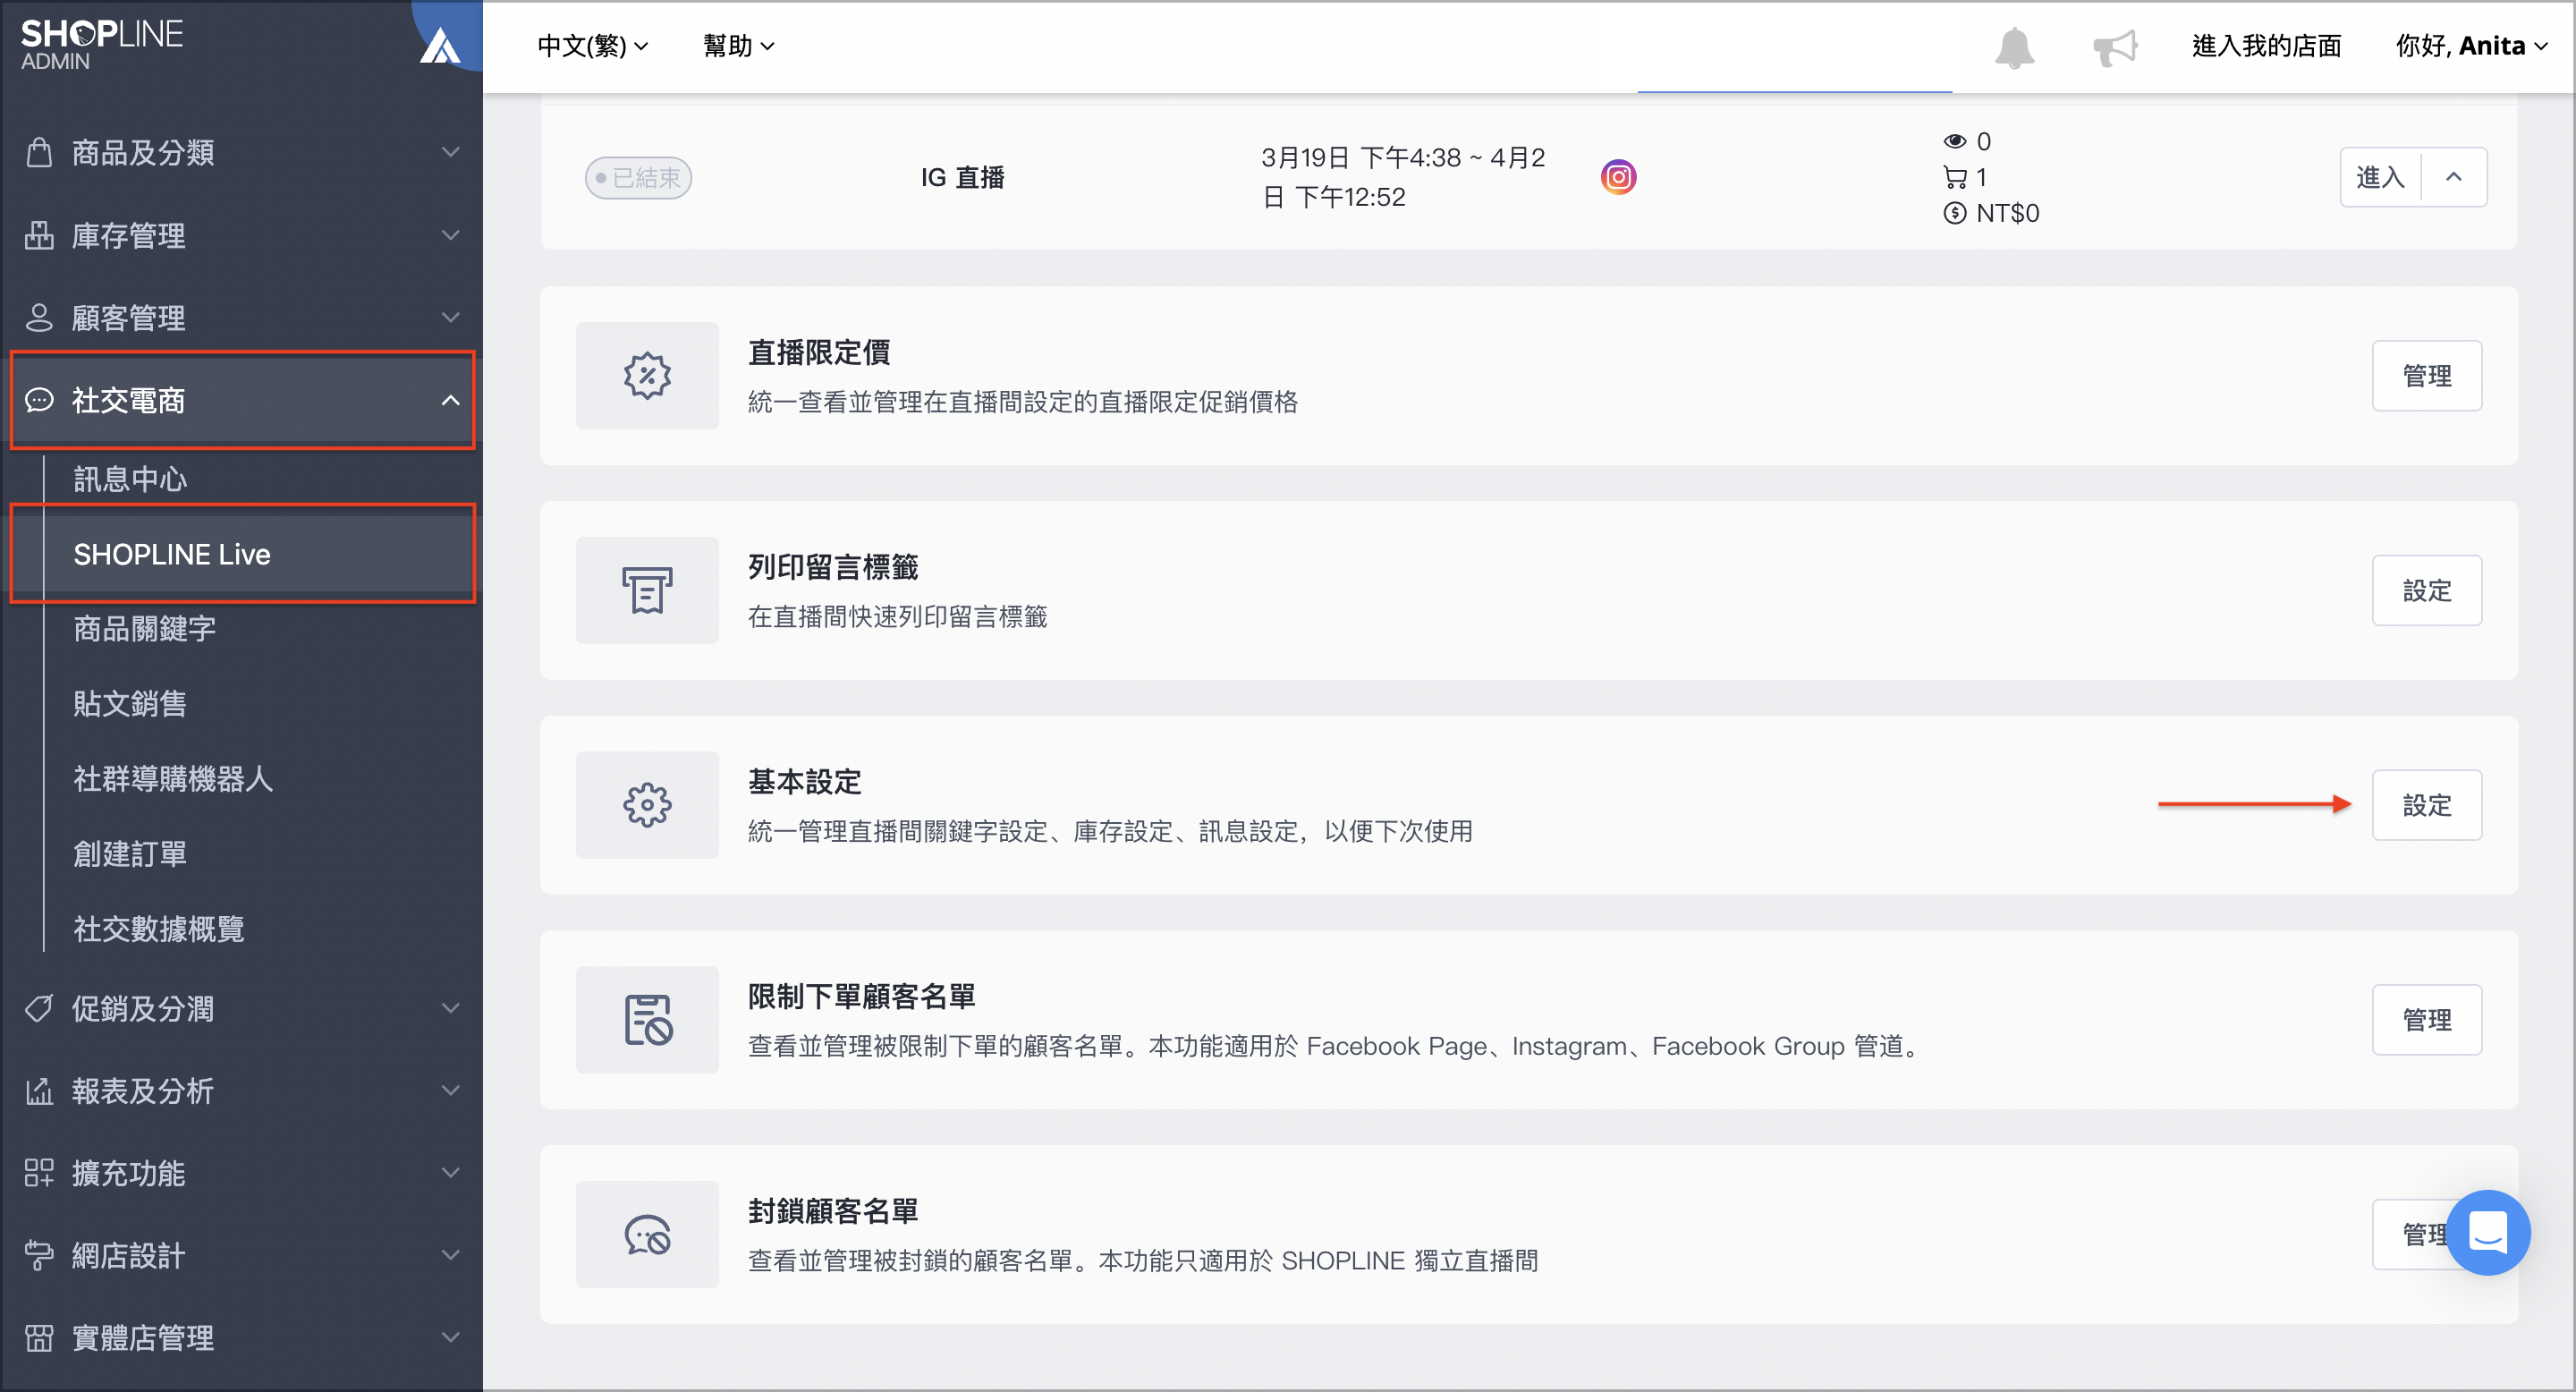
Task: Expand the 庫存管理 sidebar section
Action: click(451, 235)
